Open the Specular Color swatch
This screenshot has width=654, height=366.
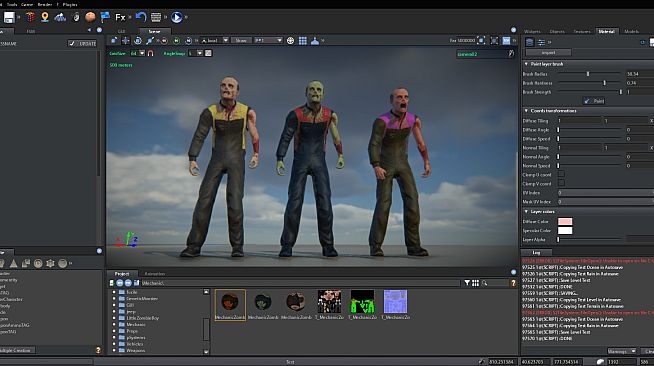565,231
